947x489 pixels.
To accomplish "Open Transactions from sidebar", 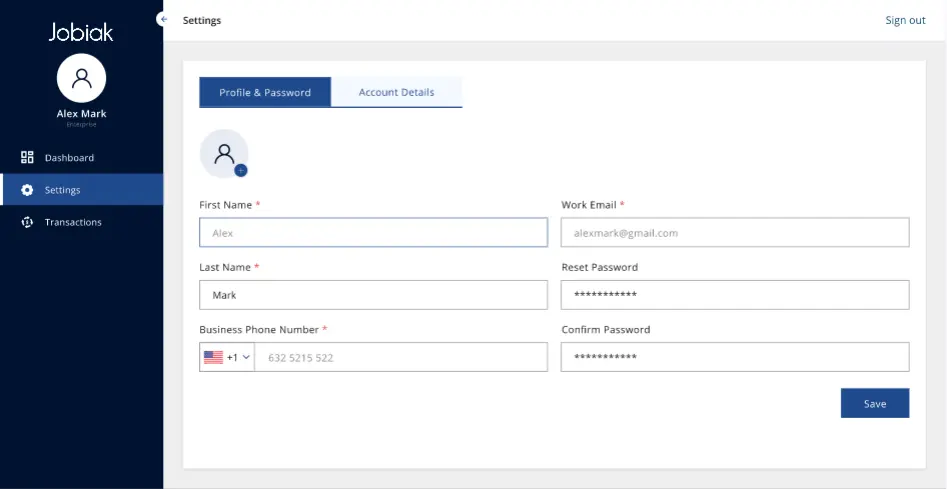I will coord(82,222).
